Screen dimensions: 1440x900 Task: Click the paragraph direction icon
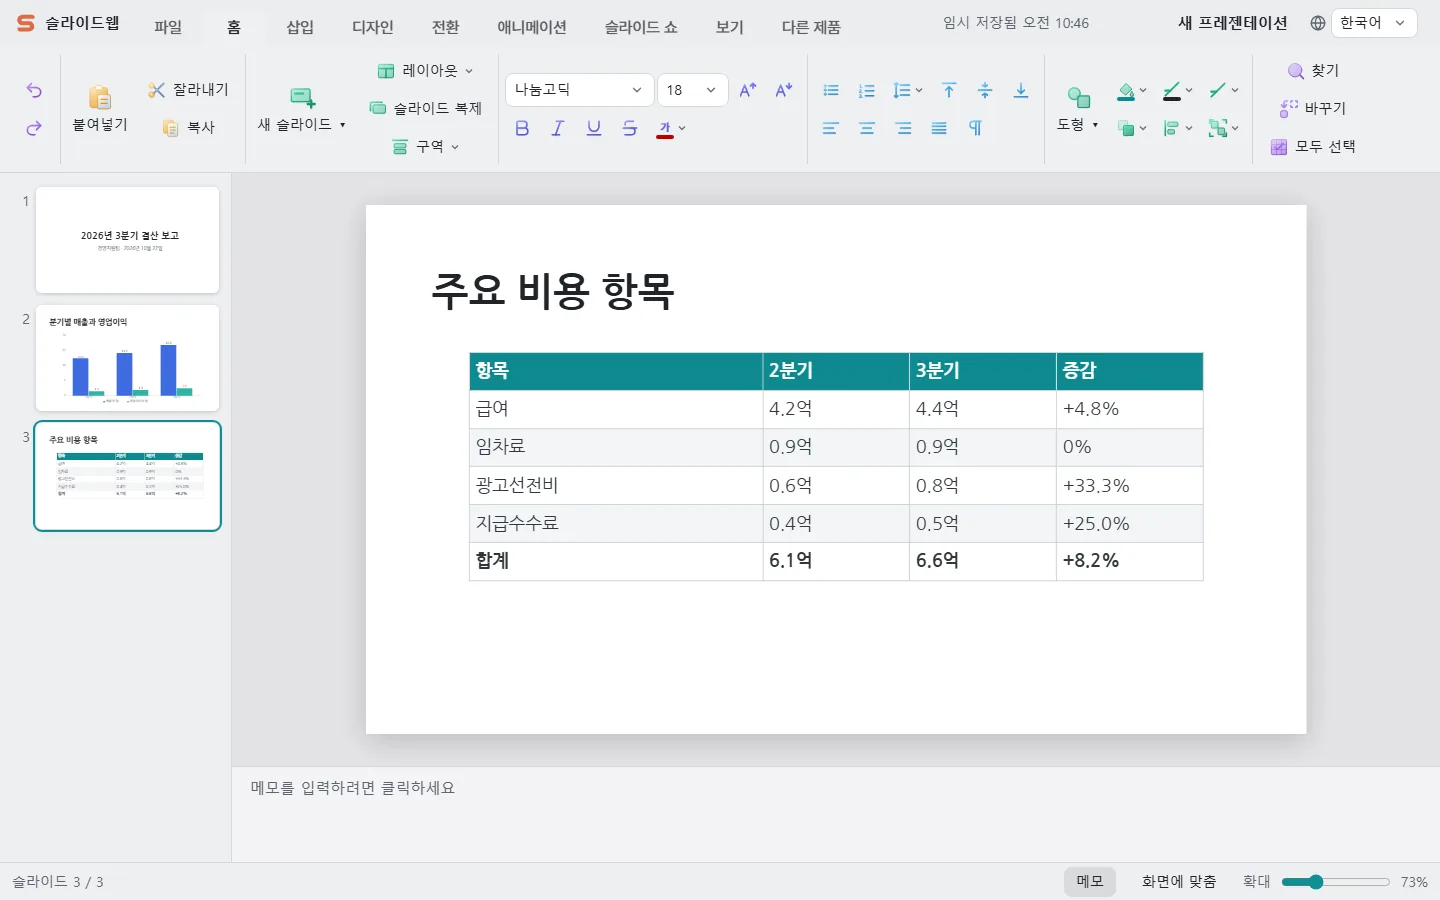click(x=976, y=128)
